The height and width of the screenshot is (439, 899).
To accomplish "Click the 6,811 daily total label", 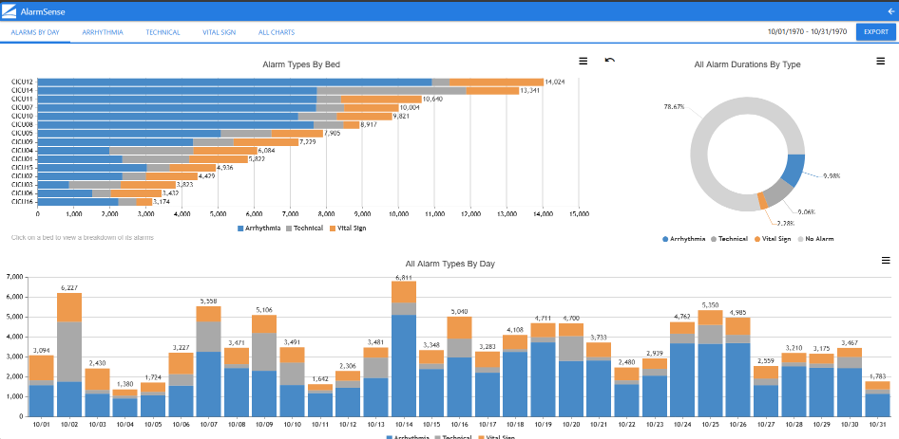I will pos(404,277).
